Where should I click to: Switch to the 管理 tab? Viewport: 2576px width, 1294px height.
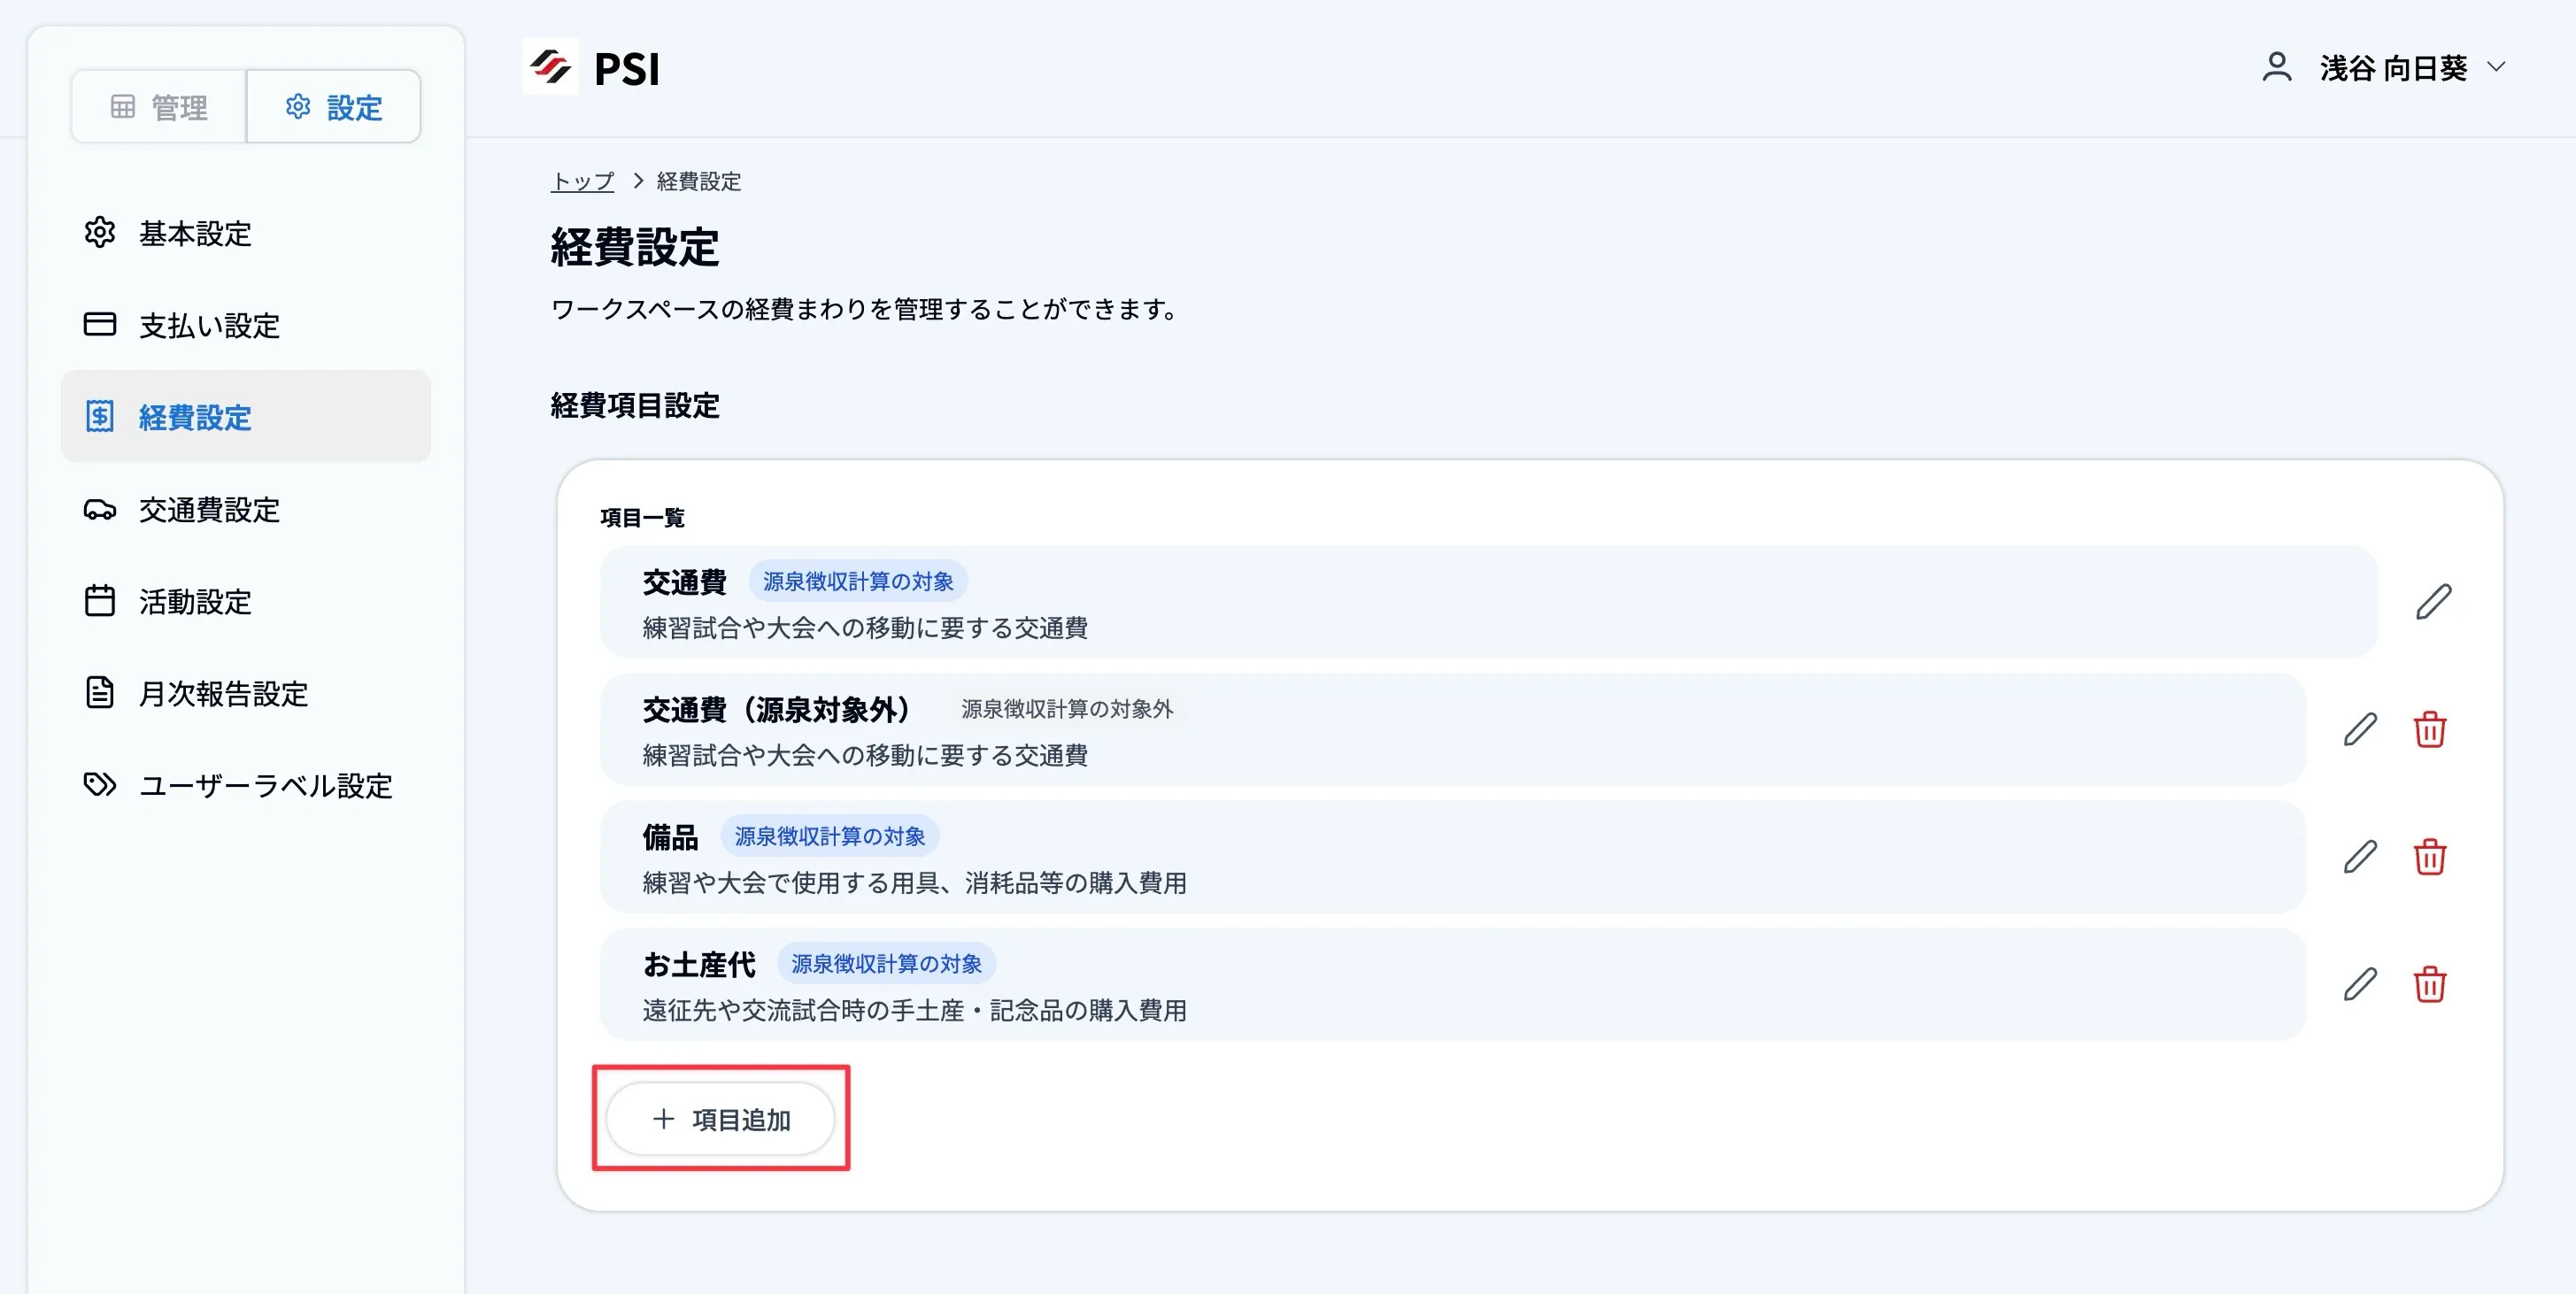point(160,106)
